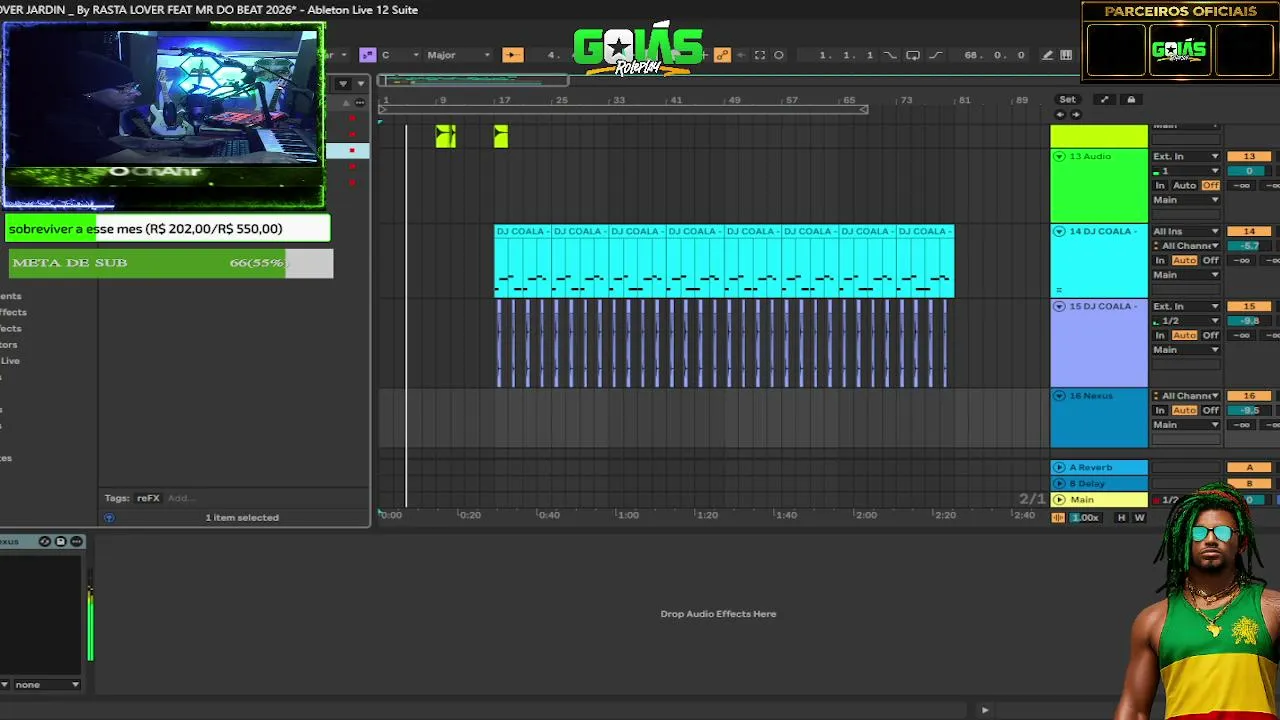Unfold the B Delay return track
1280x720 pixels.
coord(1059,483)
